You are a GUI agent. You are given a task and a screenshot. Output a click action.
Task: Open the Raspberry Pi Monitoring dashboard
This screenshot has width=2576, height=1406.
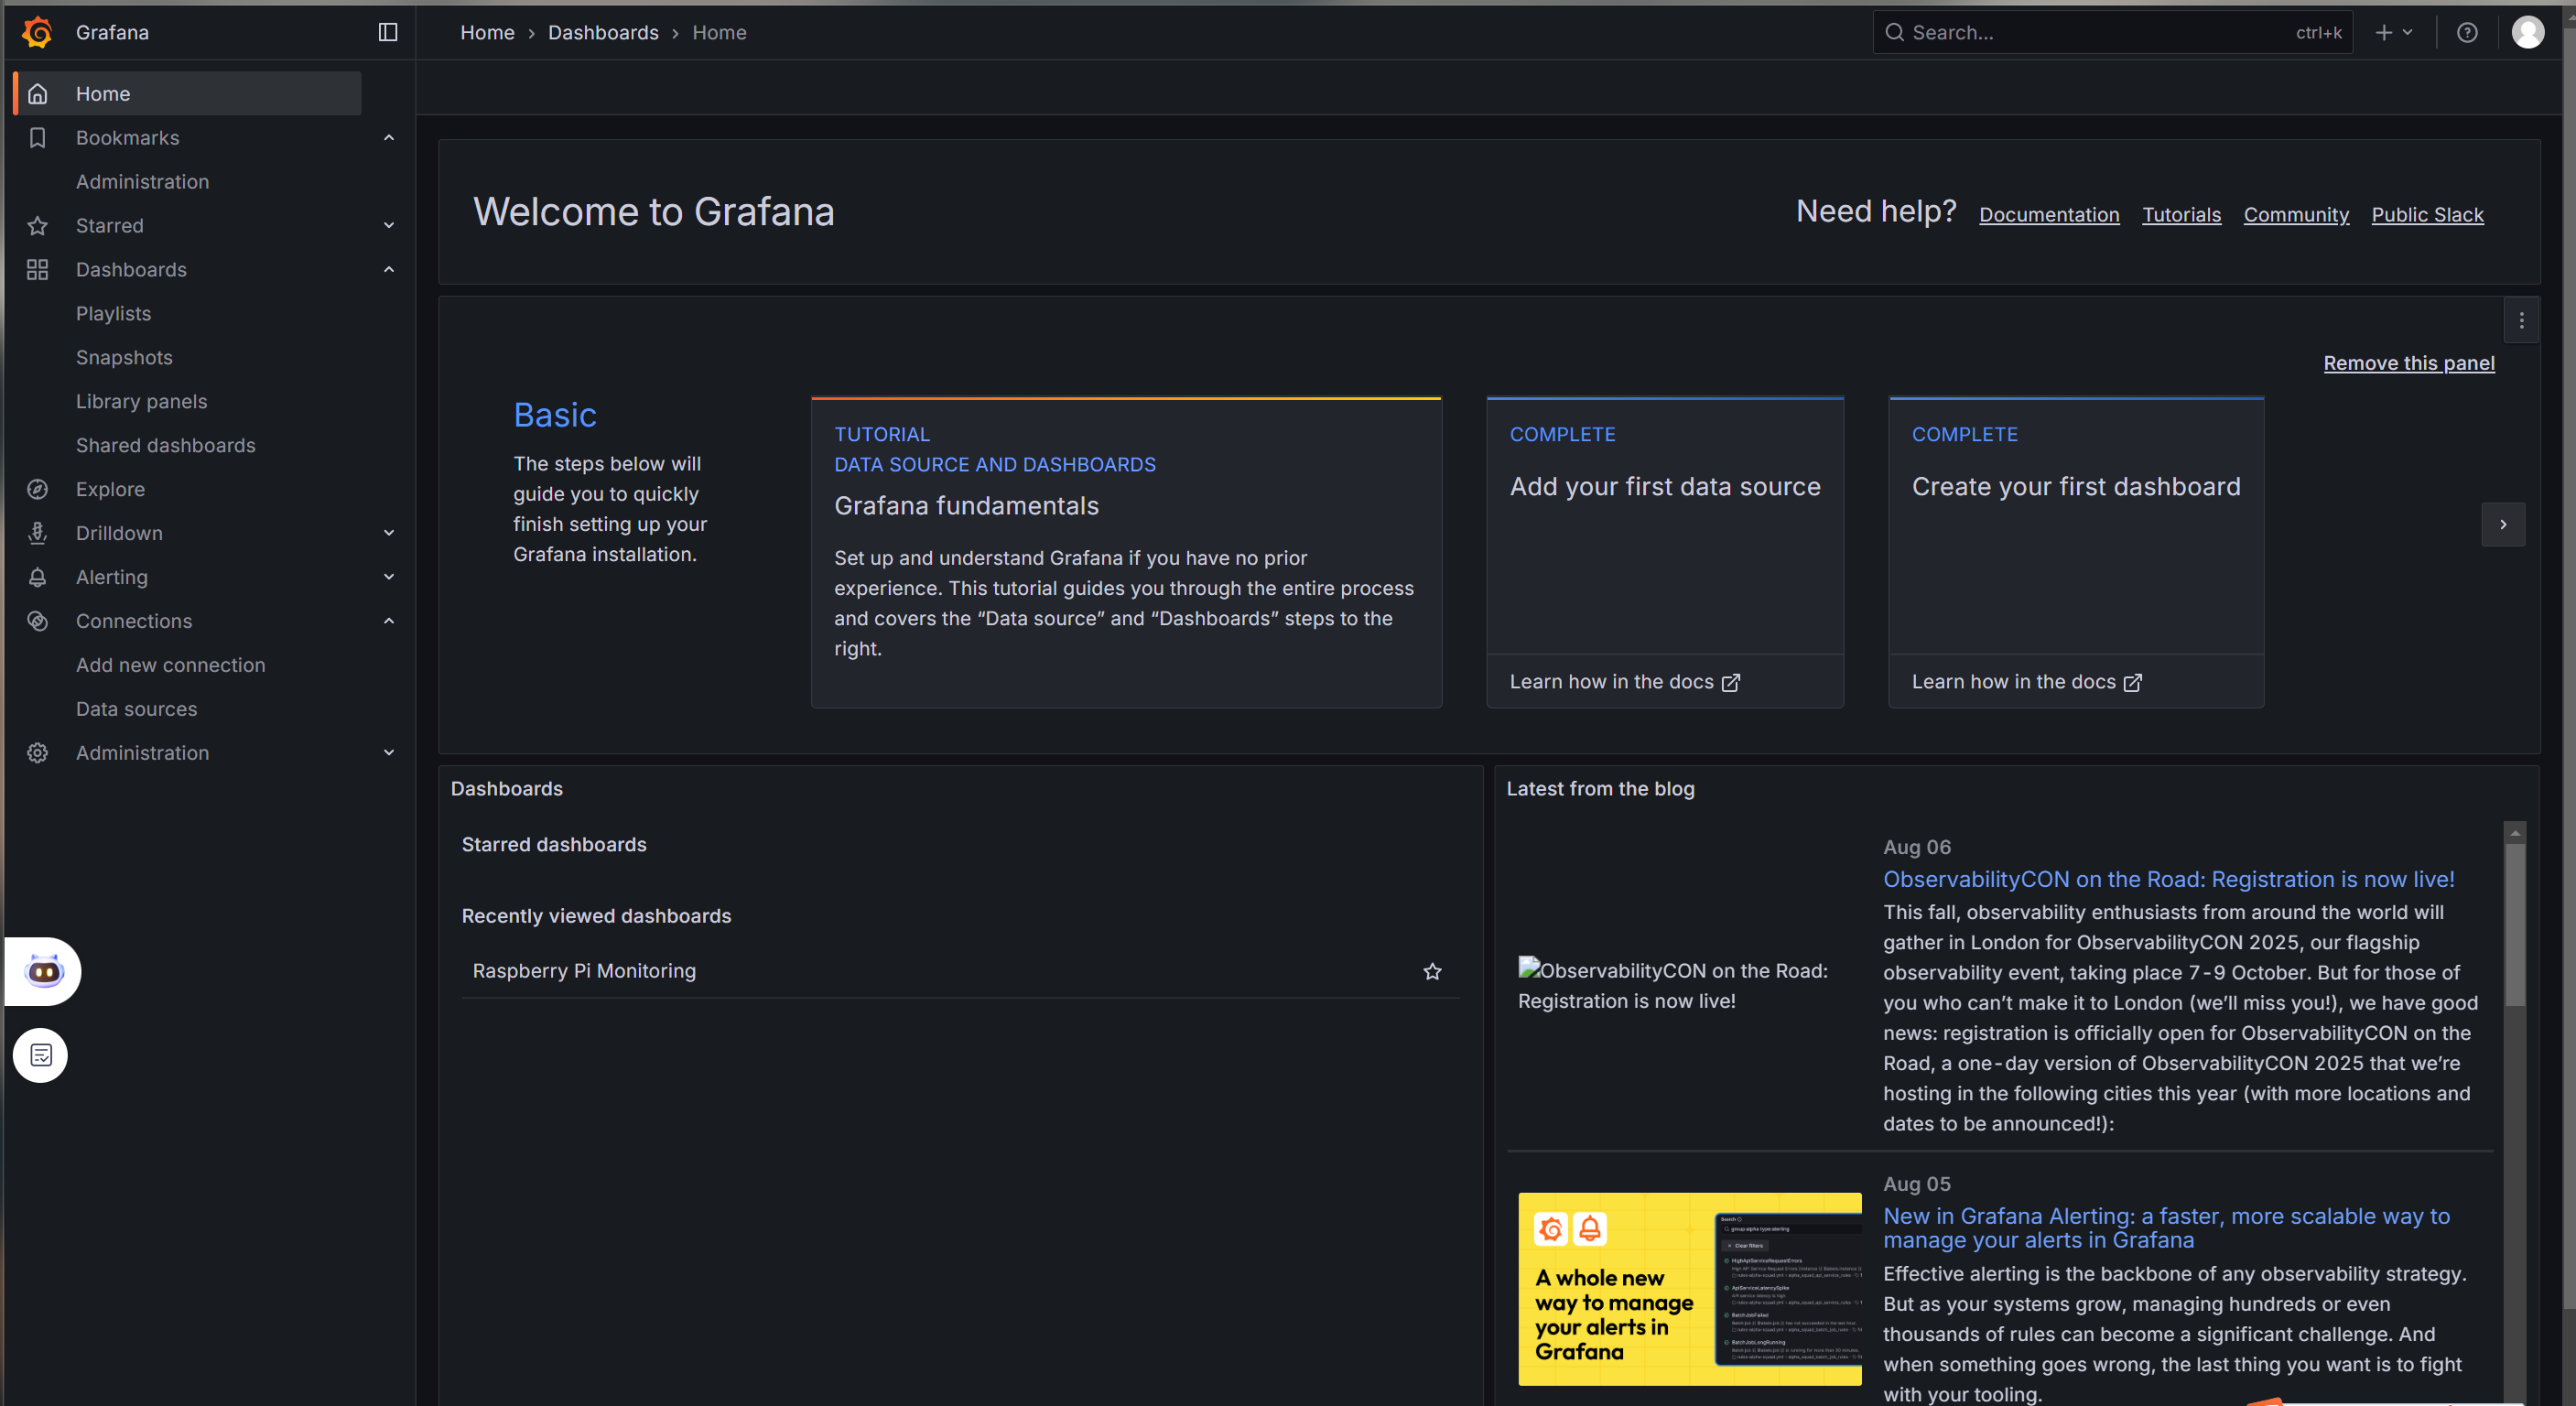584,971
